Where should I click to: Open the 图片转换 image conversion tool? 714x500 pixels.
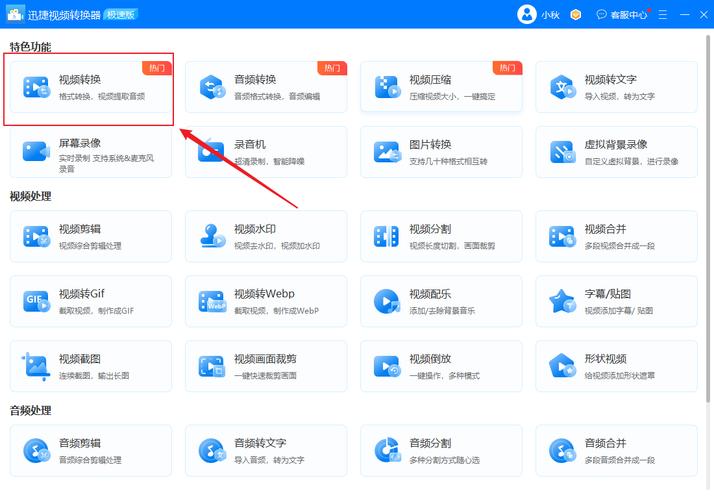point(440,151)
